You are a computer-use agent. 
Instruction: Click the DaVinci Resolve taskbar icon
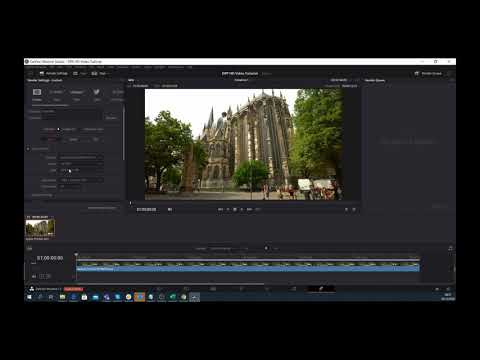click(x=194, y=297)
